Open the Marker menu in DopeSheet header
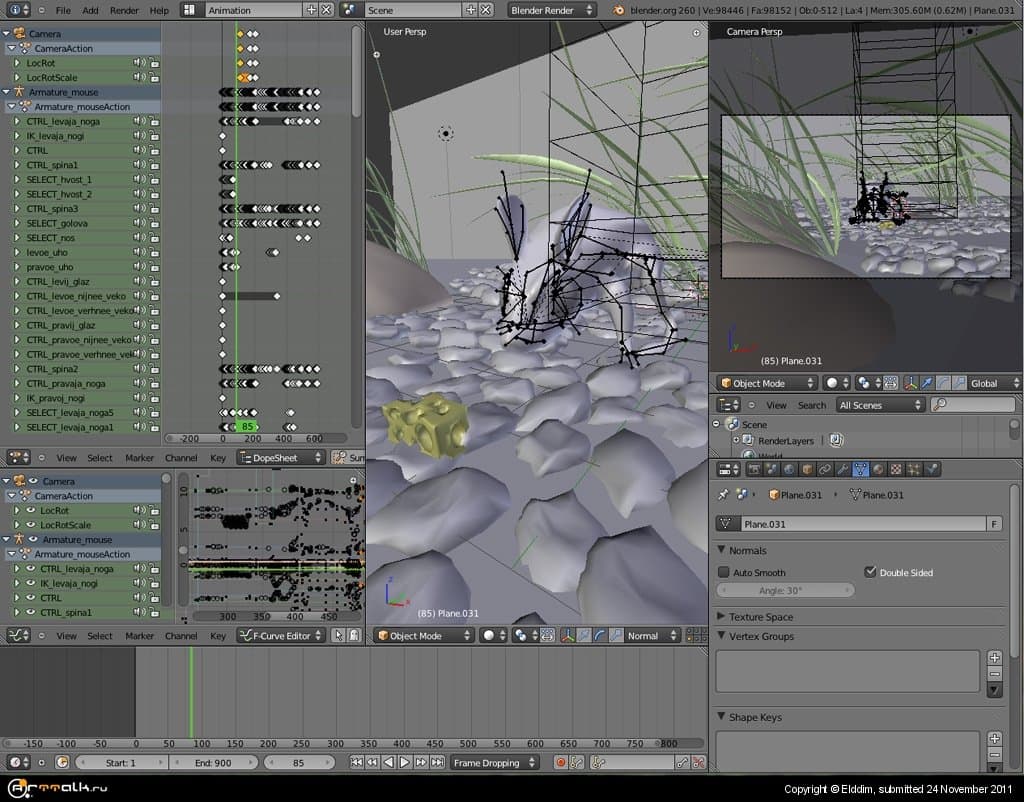 tap(139, 458)
